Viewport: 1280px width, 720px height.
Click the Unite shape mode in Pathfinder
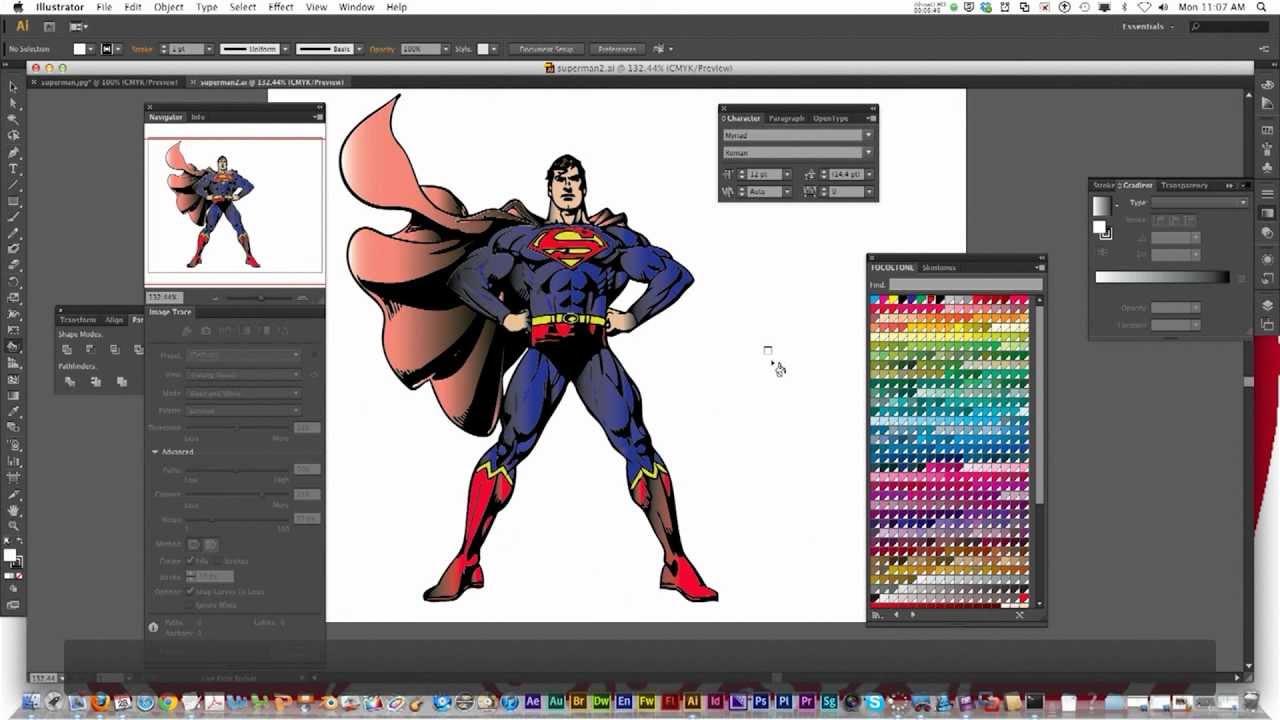click(67, 349)
